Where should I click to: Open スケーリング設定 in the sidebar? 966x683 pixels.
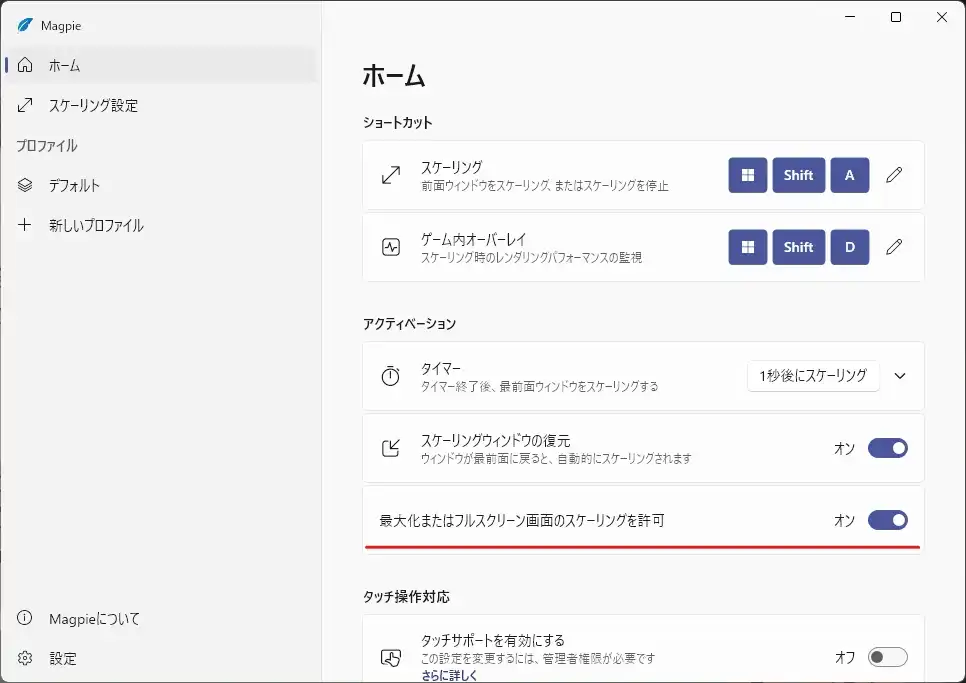93,105
